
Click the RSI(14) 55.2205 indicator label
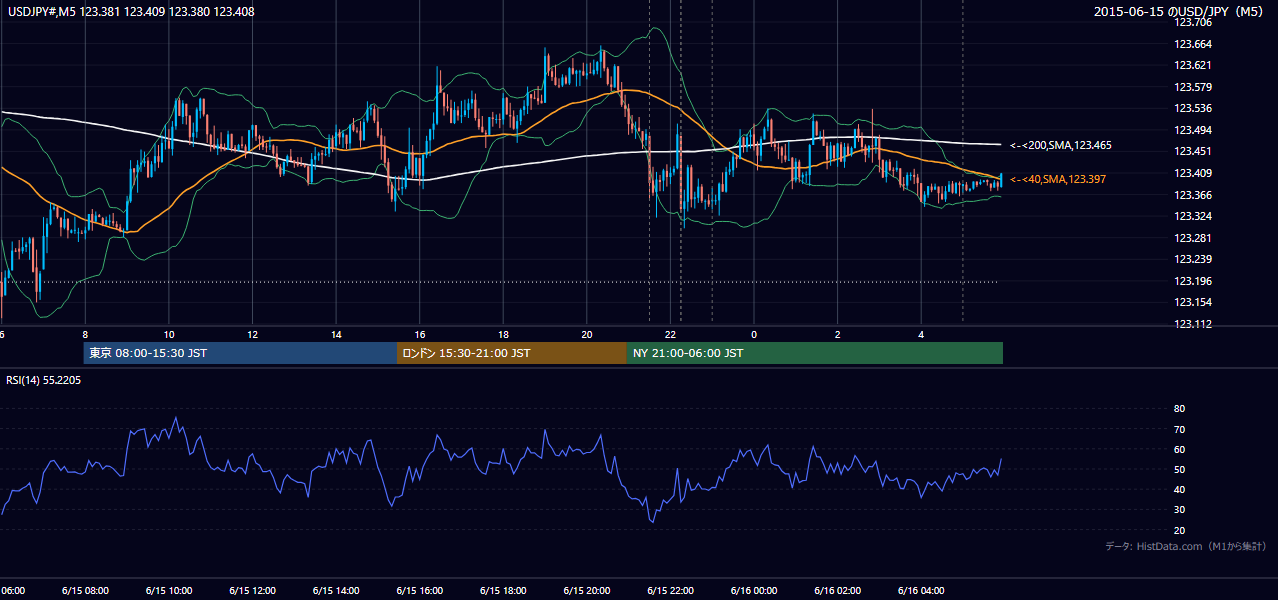point(44,380)
